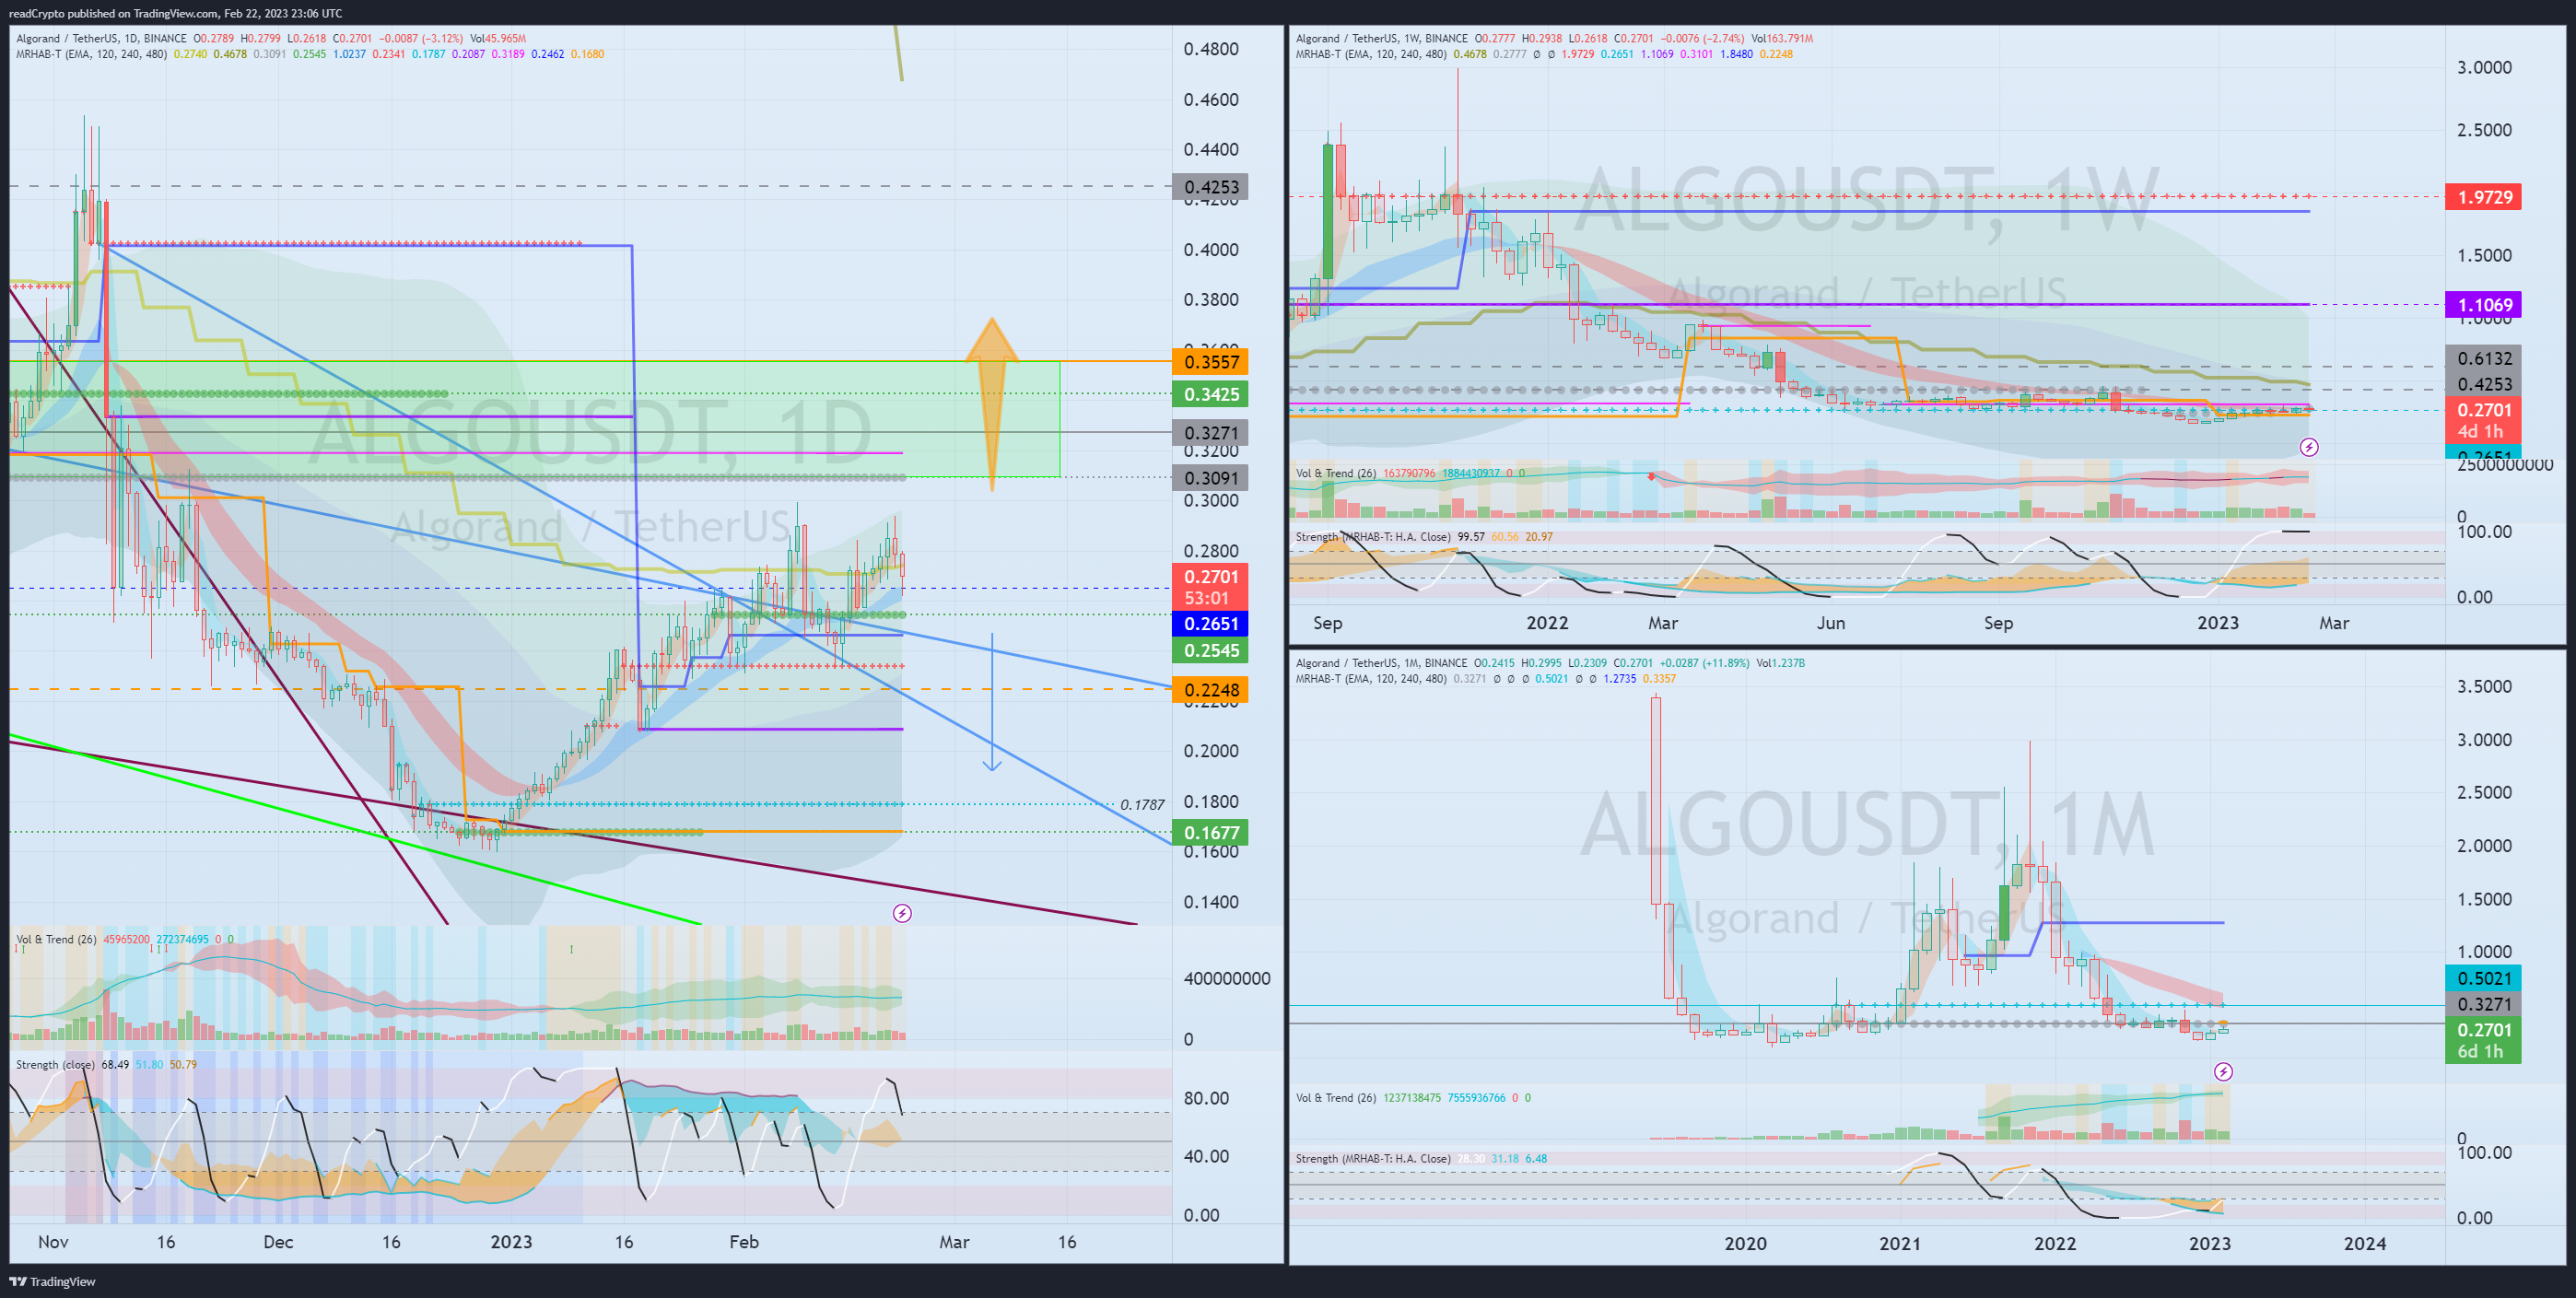Click the red 0.2701 countdown label on weekly axis
Screen dimensions: 2576x1298
(x=2484, y=421)
